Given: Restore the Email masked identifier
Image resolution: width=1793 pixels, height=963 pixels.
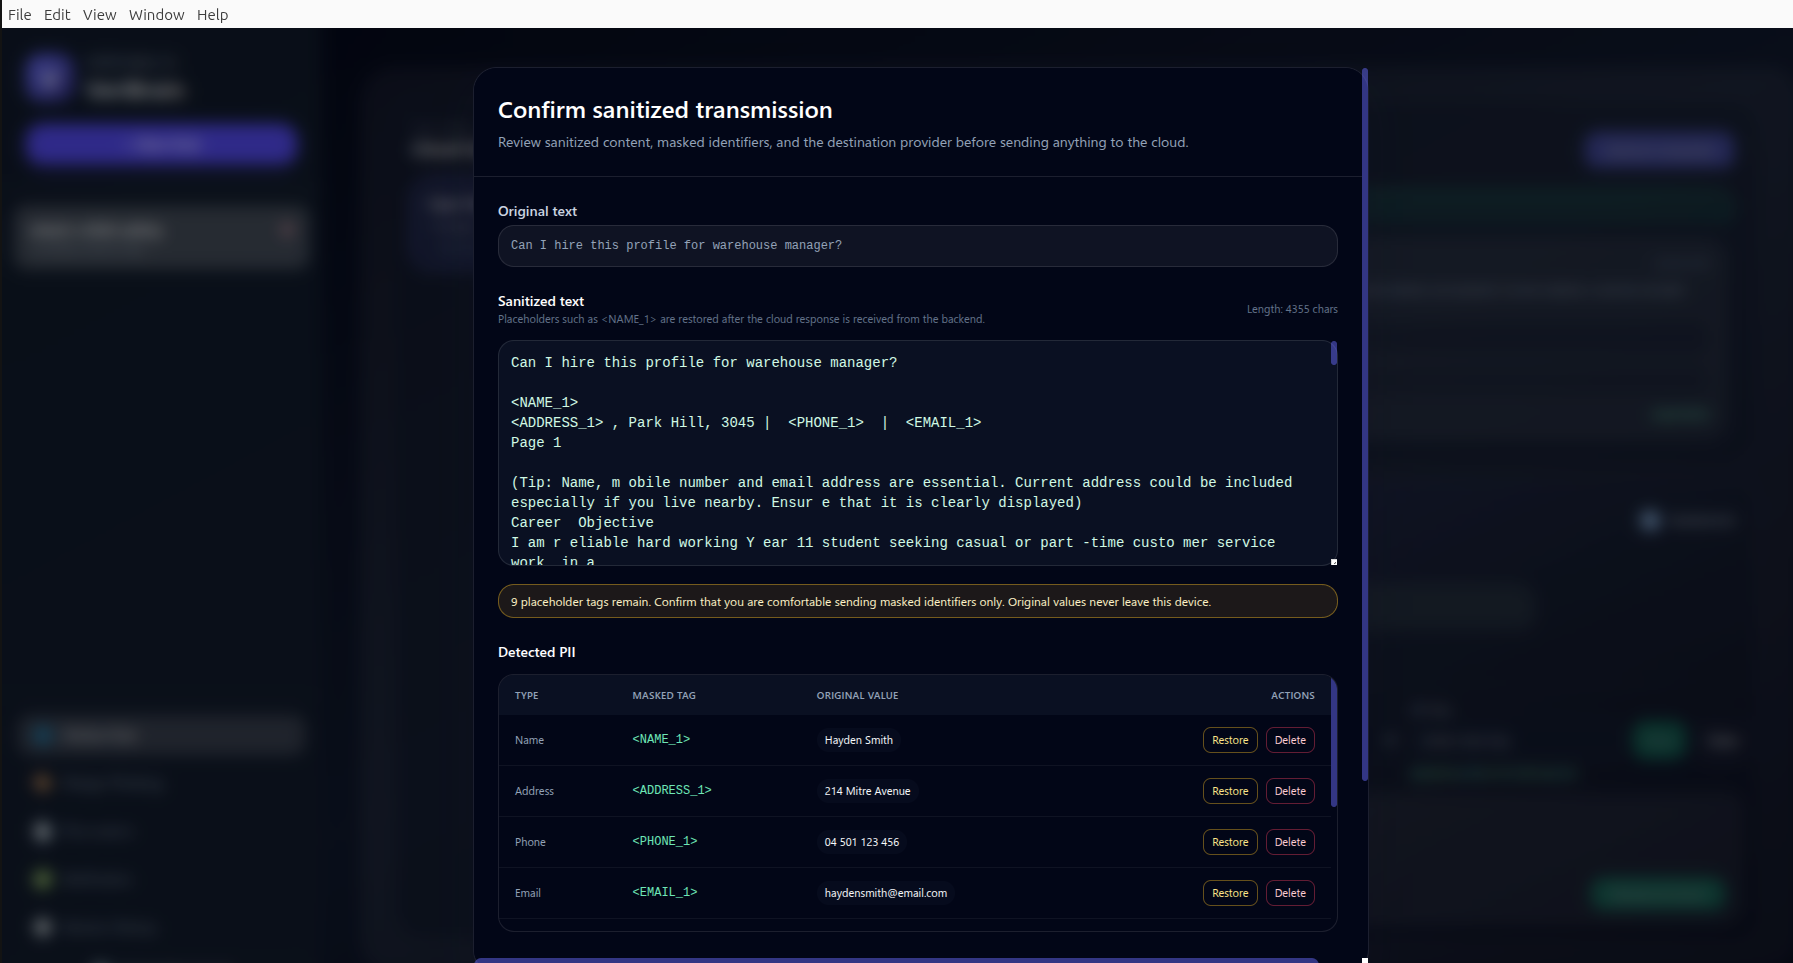Looking at the screenshot, I should coord(1229,893).
